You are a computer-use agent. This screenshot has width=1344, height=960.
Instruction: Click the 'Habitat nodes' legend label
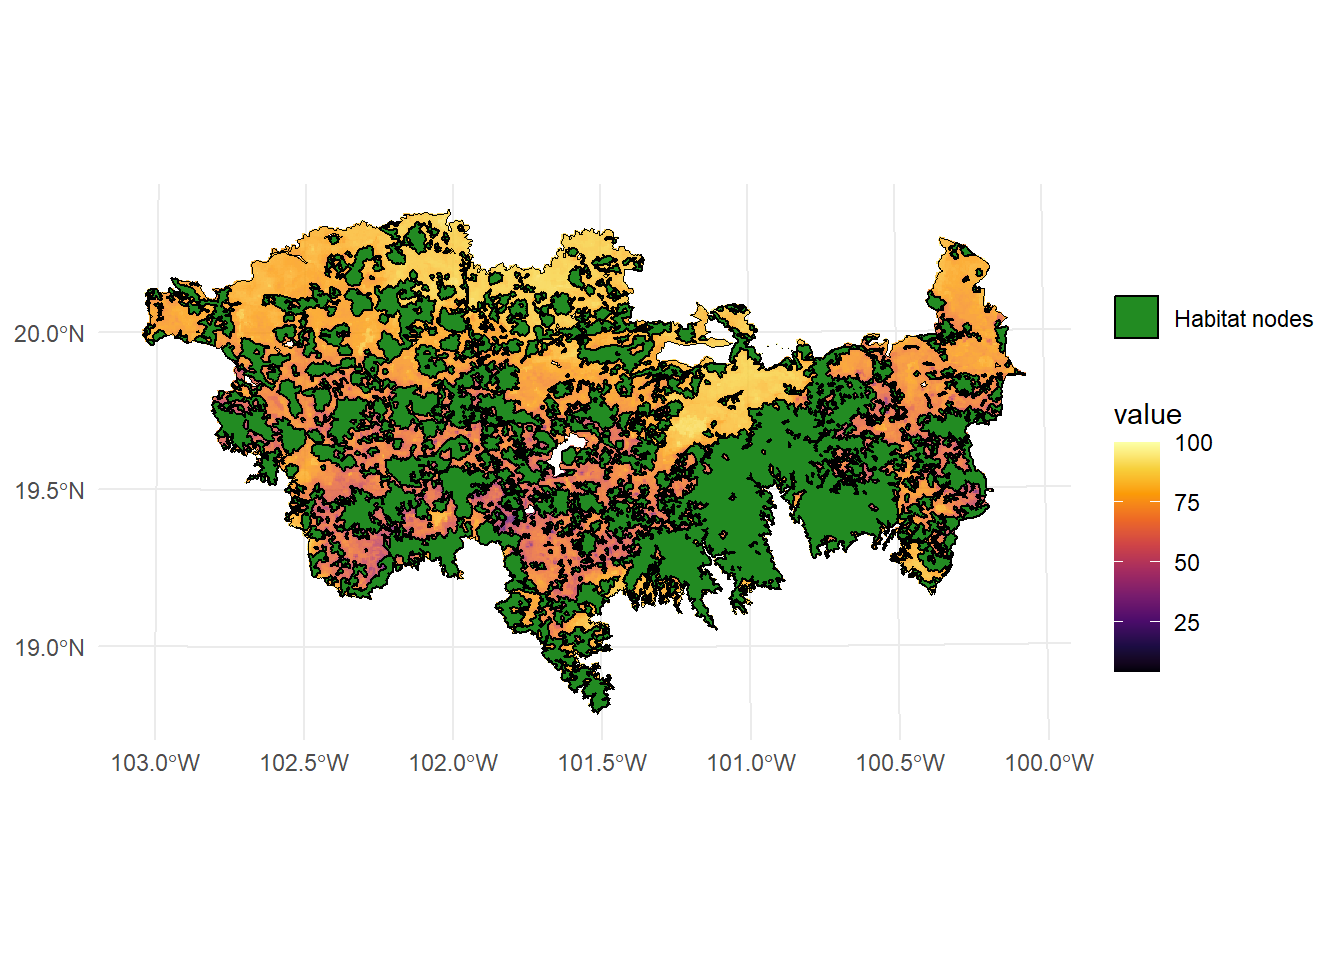(1243, 319)
